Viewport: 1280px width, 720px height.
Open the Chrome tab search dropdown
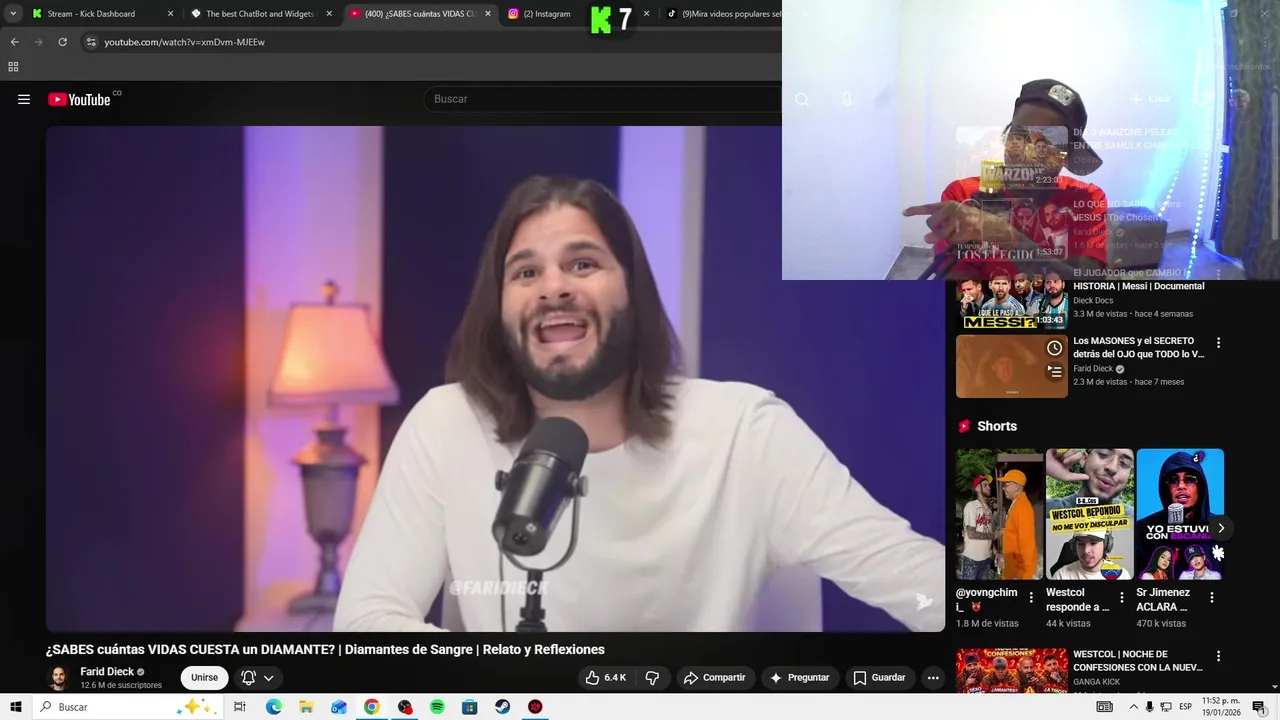[x=13, y=14]
